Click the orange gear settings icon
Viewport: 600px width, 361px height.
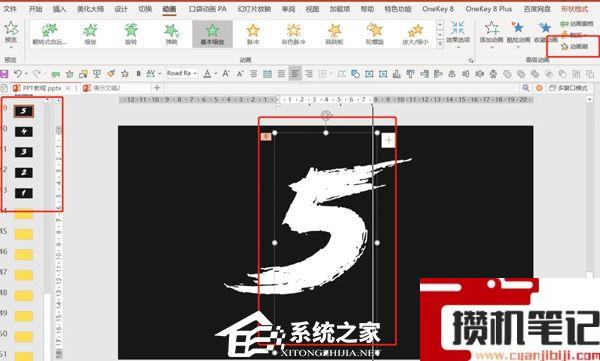coord(539,88)
